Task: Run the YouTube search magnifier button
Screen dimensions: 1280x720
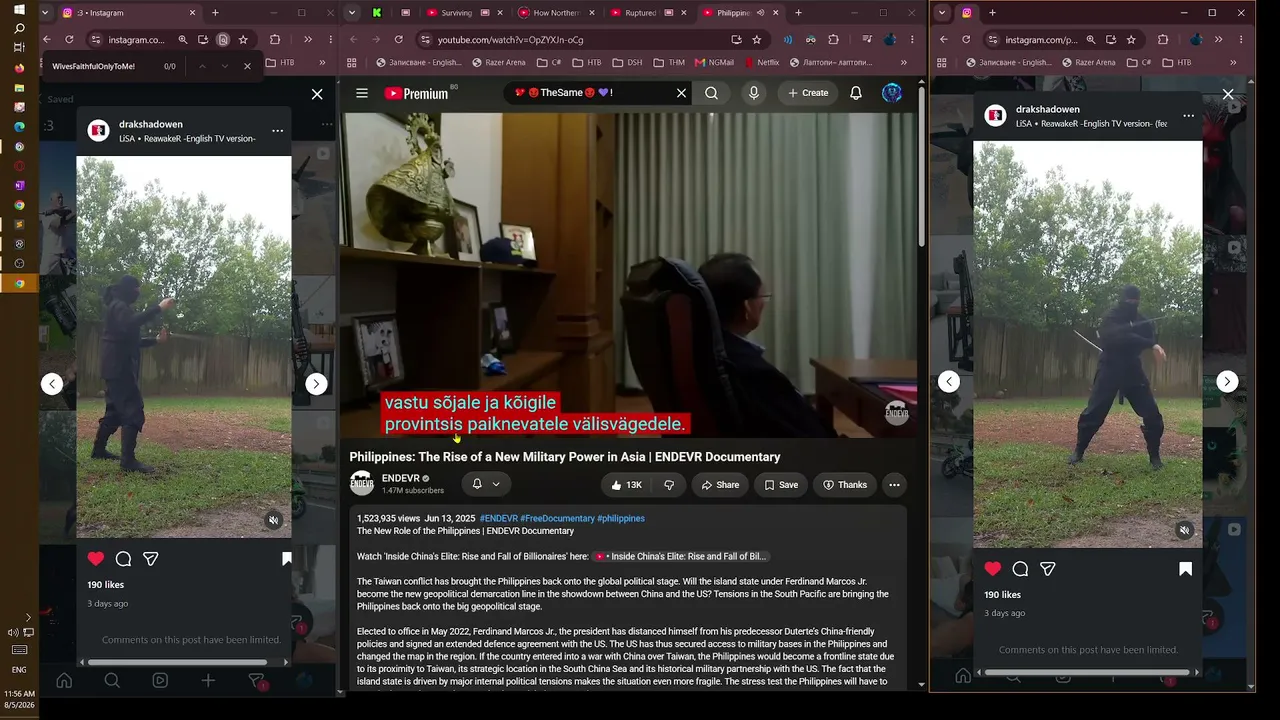Action: click(711, 93)
